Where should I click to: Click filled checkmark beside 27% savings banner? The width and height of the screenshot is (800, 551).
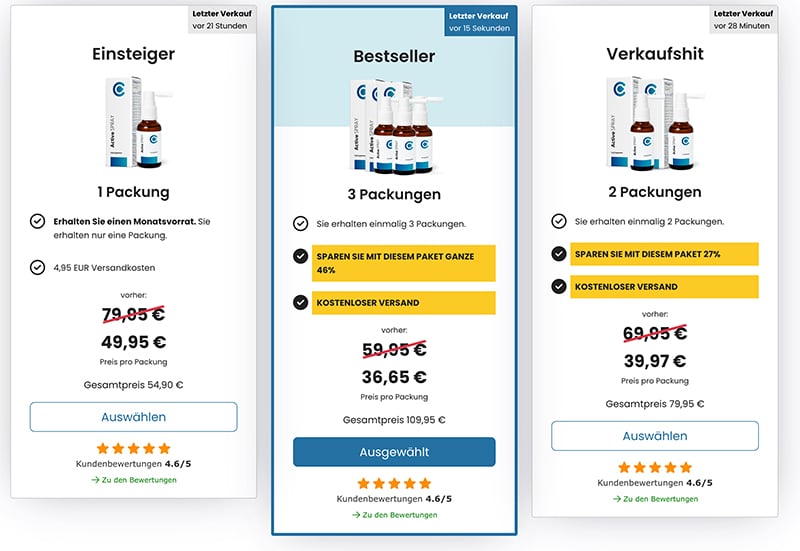559,254
